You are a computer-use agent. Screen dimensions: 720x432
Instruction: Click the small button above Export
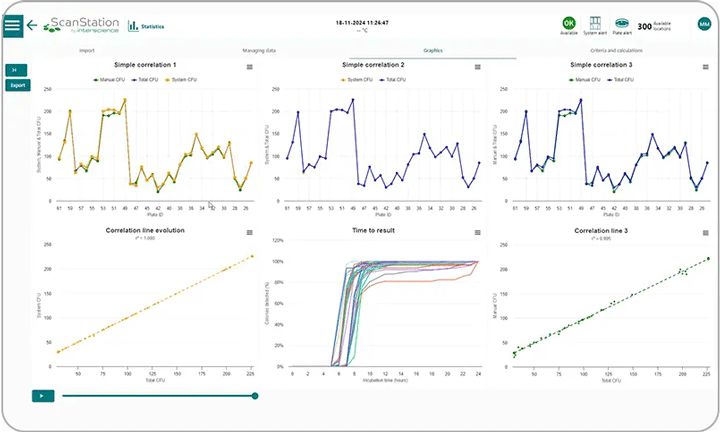coord(14,69)
